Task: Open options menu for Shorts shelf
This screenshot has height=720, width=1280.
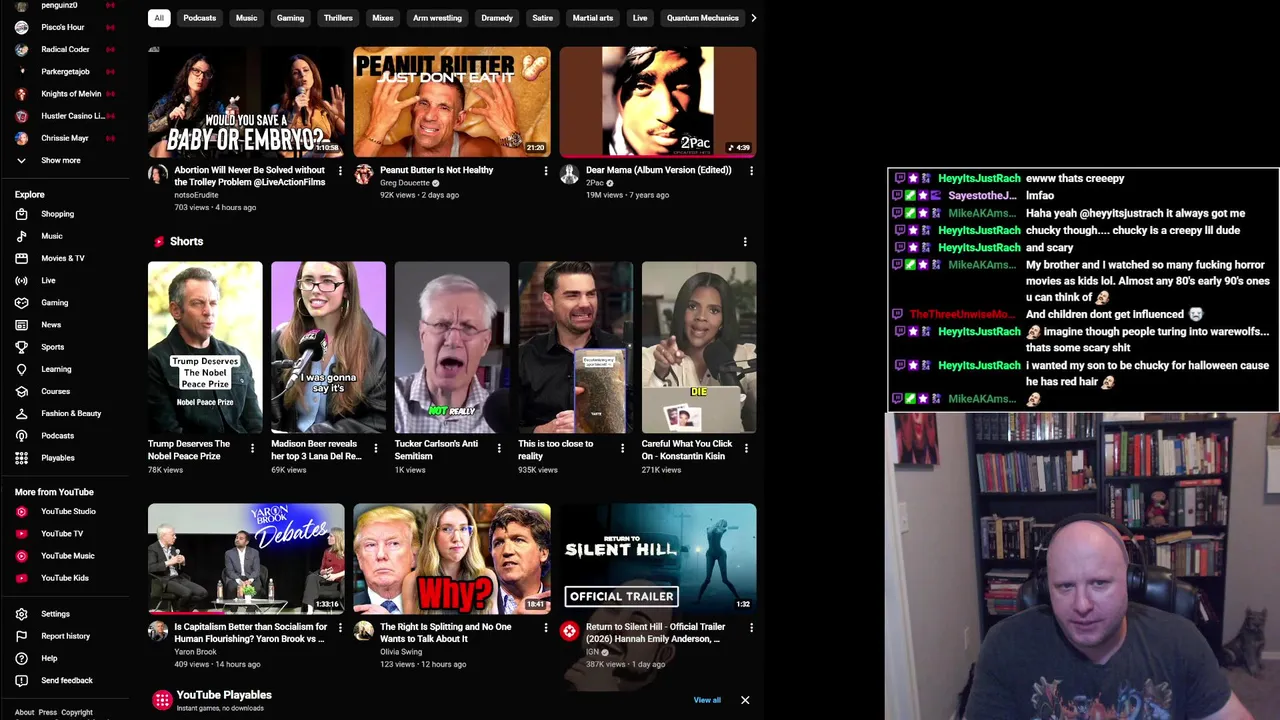Action: (745, 241)
